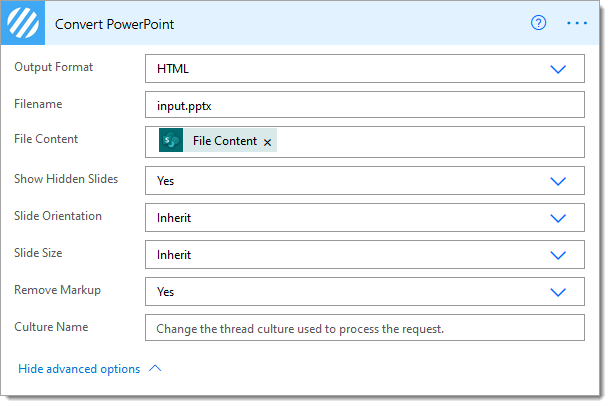610x406 pixels.
Task: Click the Show Hidden Slides label
Action: point(66,179)
